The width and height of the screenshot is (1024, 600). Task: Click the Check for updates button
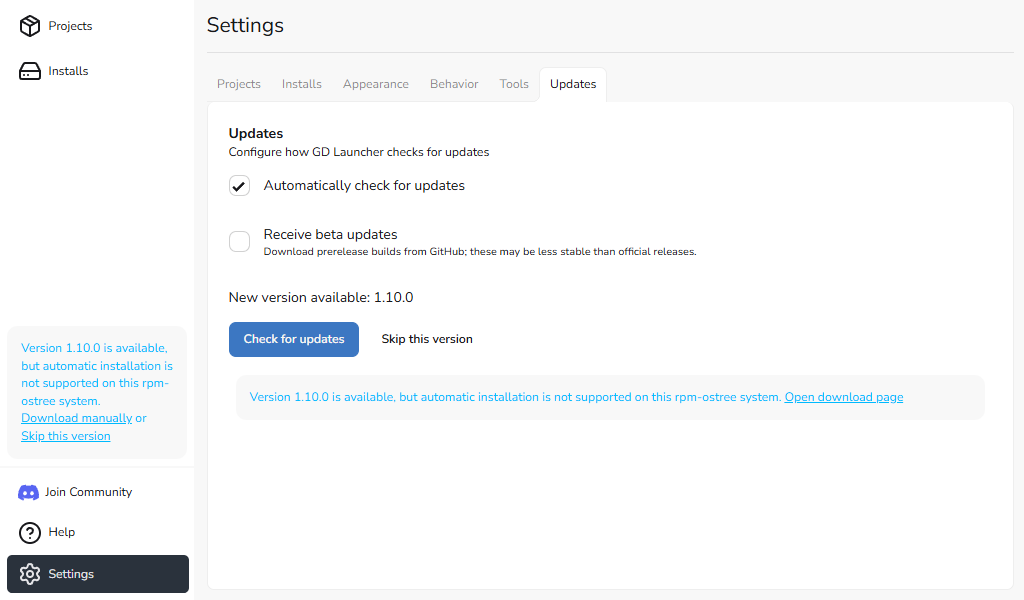coord(294,339)
